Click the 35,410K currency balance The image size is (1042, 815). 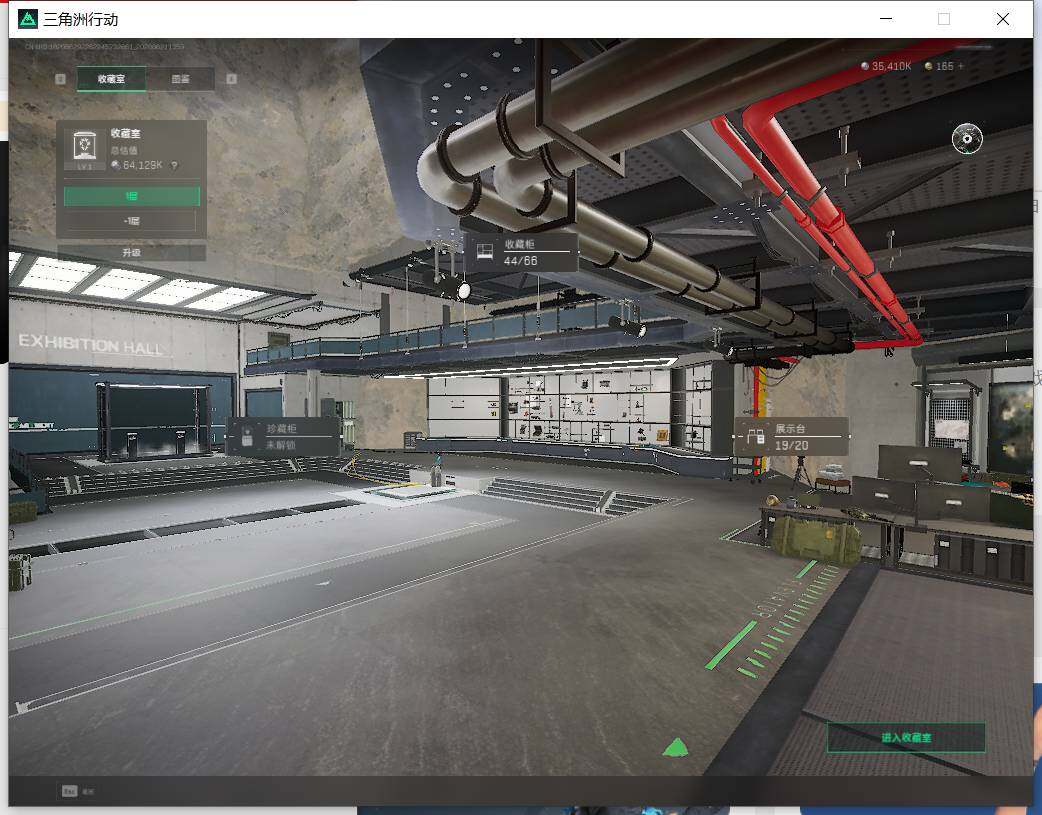click(x=891, y=66)
